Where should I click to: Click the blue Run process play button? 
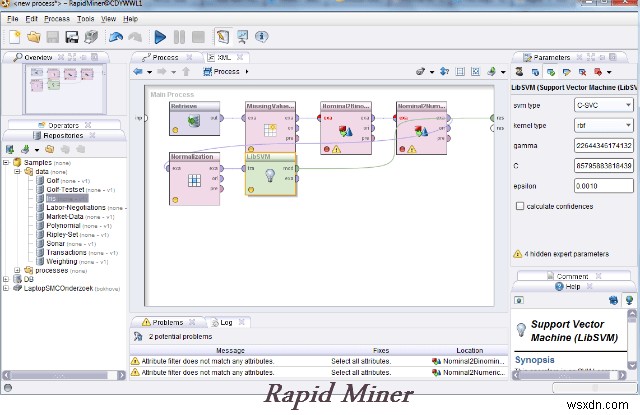coord(159,37)
